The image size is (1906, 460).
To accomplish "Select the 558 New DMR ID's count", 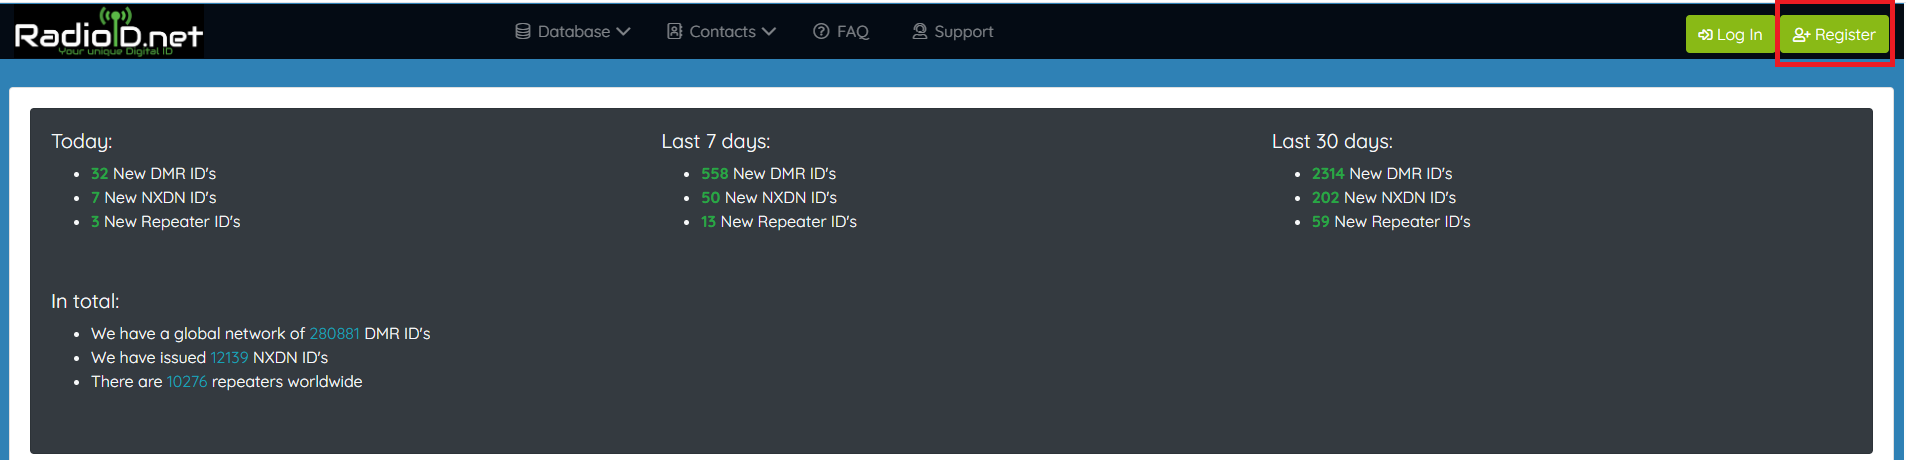I will pos(714,173).
